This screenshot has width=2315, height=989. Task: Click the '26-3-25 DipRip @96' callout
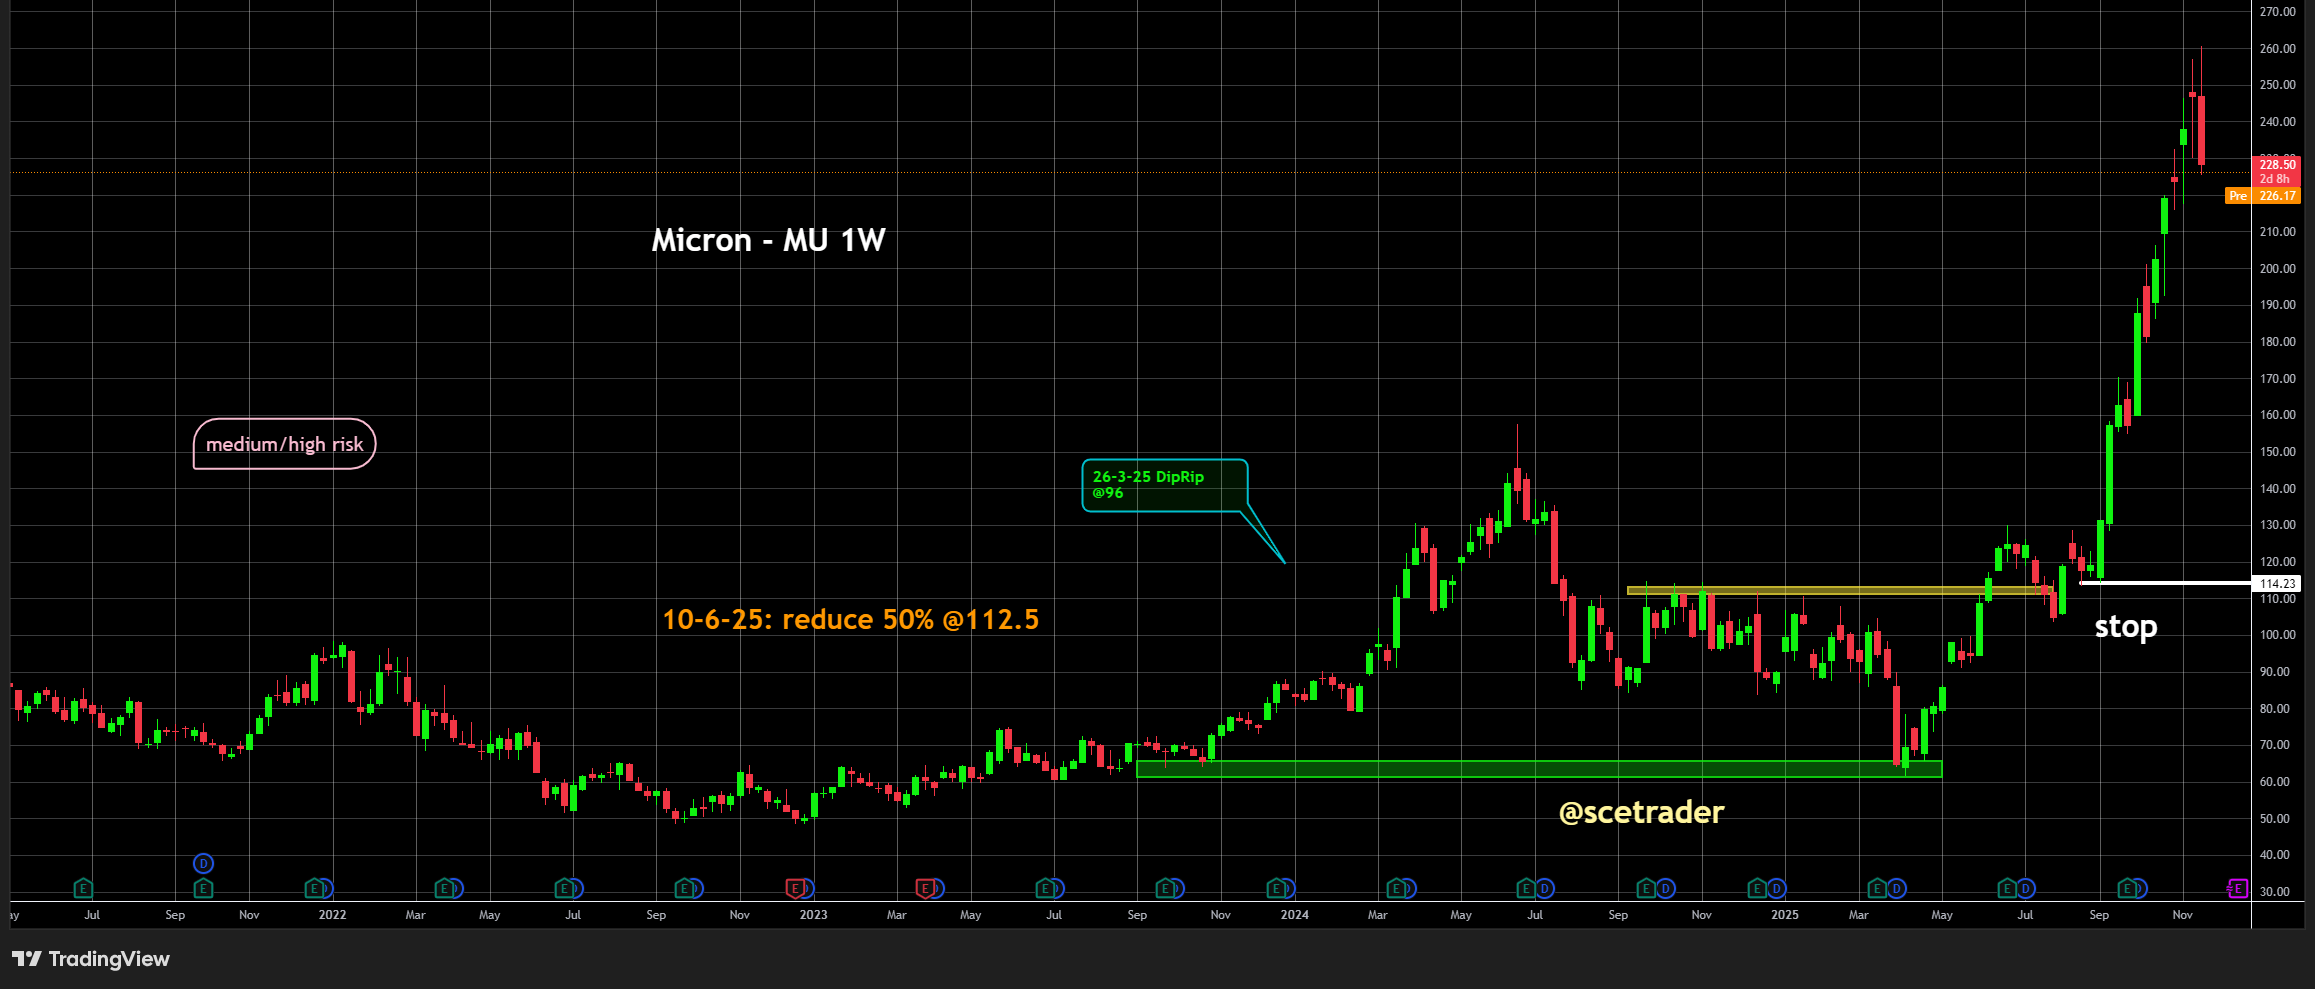point(1165,485)
